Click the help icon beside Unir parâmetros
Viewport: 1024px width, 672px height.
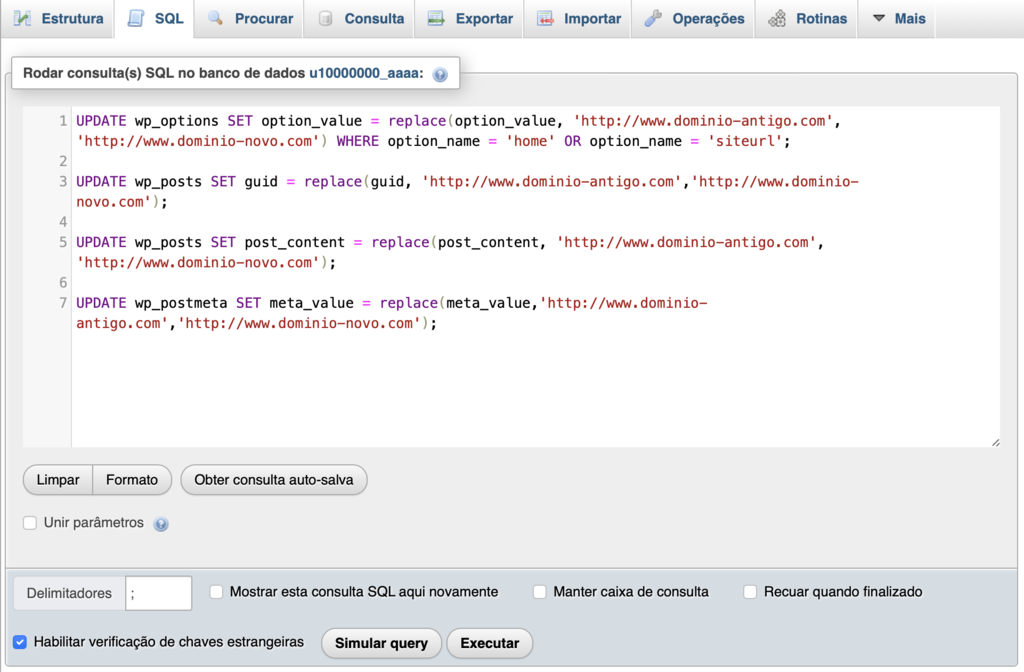click(161, 523)
